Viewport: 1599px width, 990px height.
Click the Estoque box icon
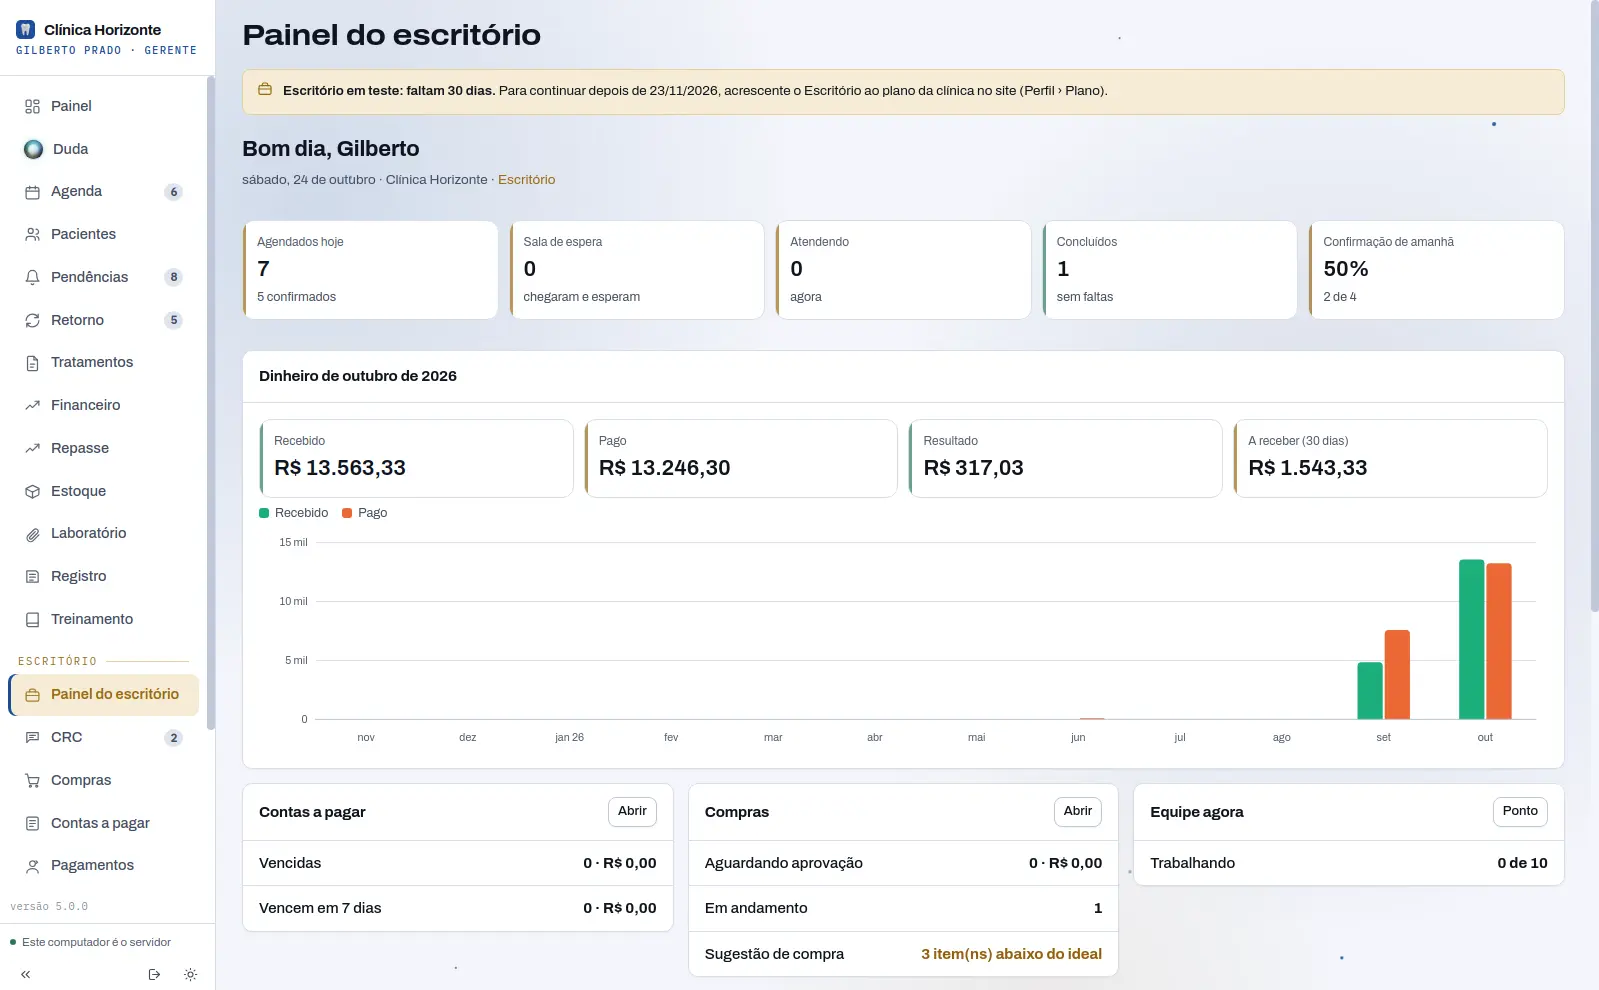coord(32,491)
